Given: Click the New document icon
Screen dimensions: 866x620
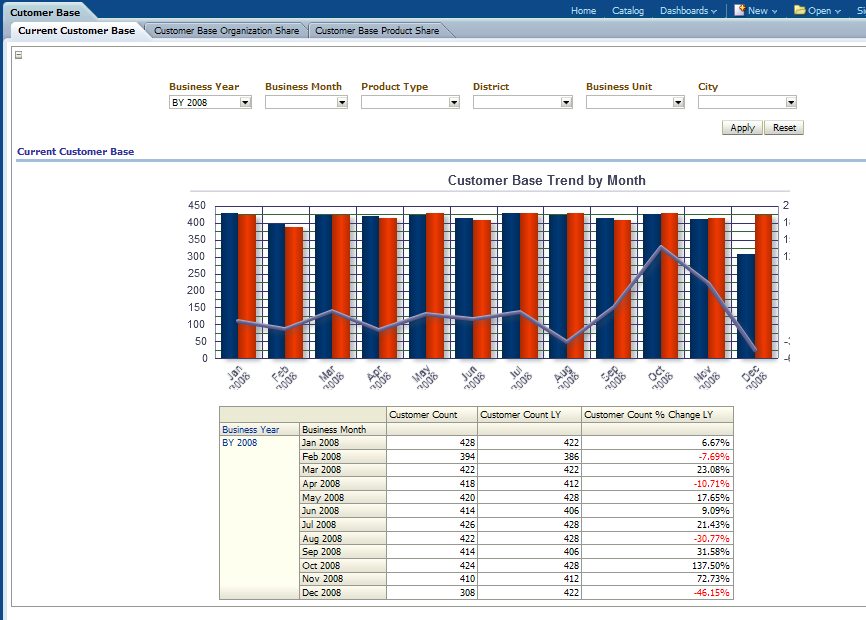Looking at the screenshot, I should coord(739,10).
